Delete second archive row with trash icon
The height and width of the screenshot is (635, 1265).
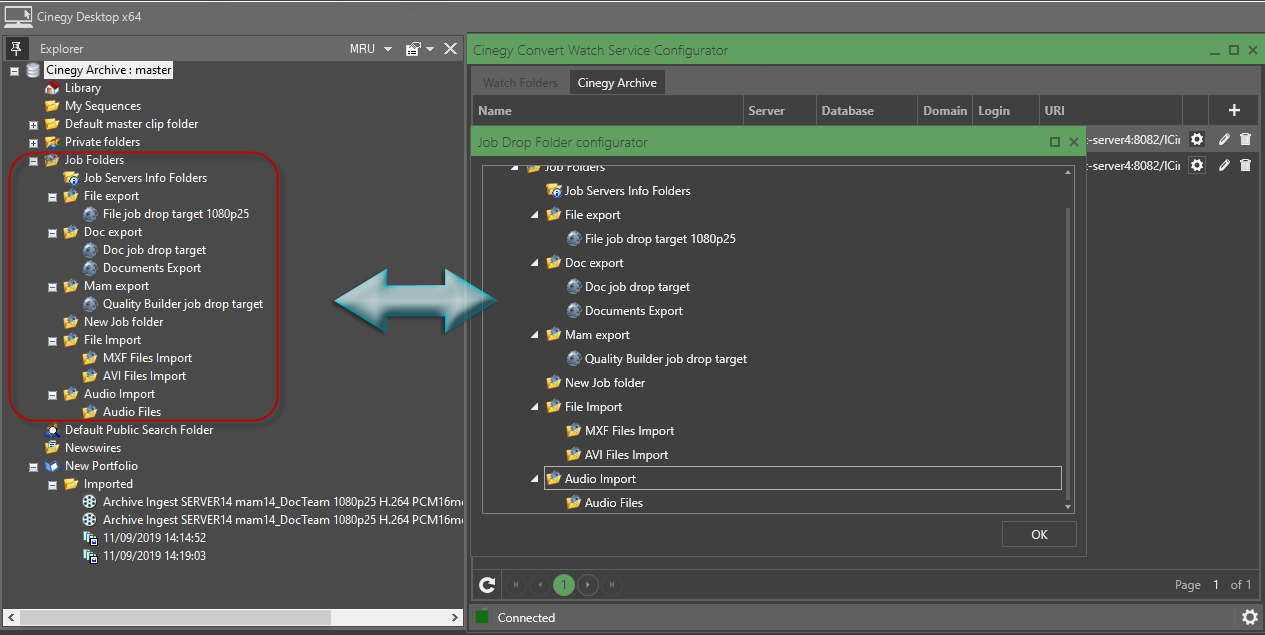click(1245, 165)
